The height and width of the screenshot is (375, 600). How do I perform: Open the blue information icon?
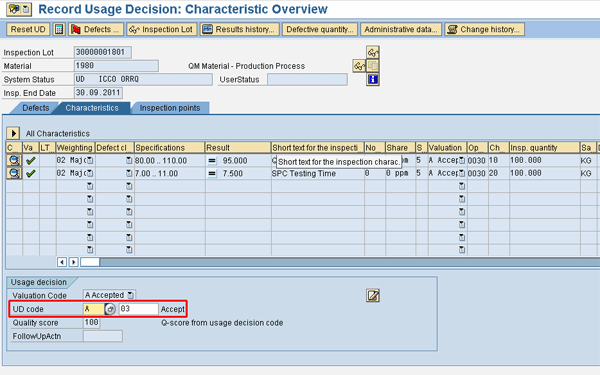[372, 79]
